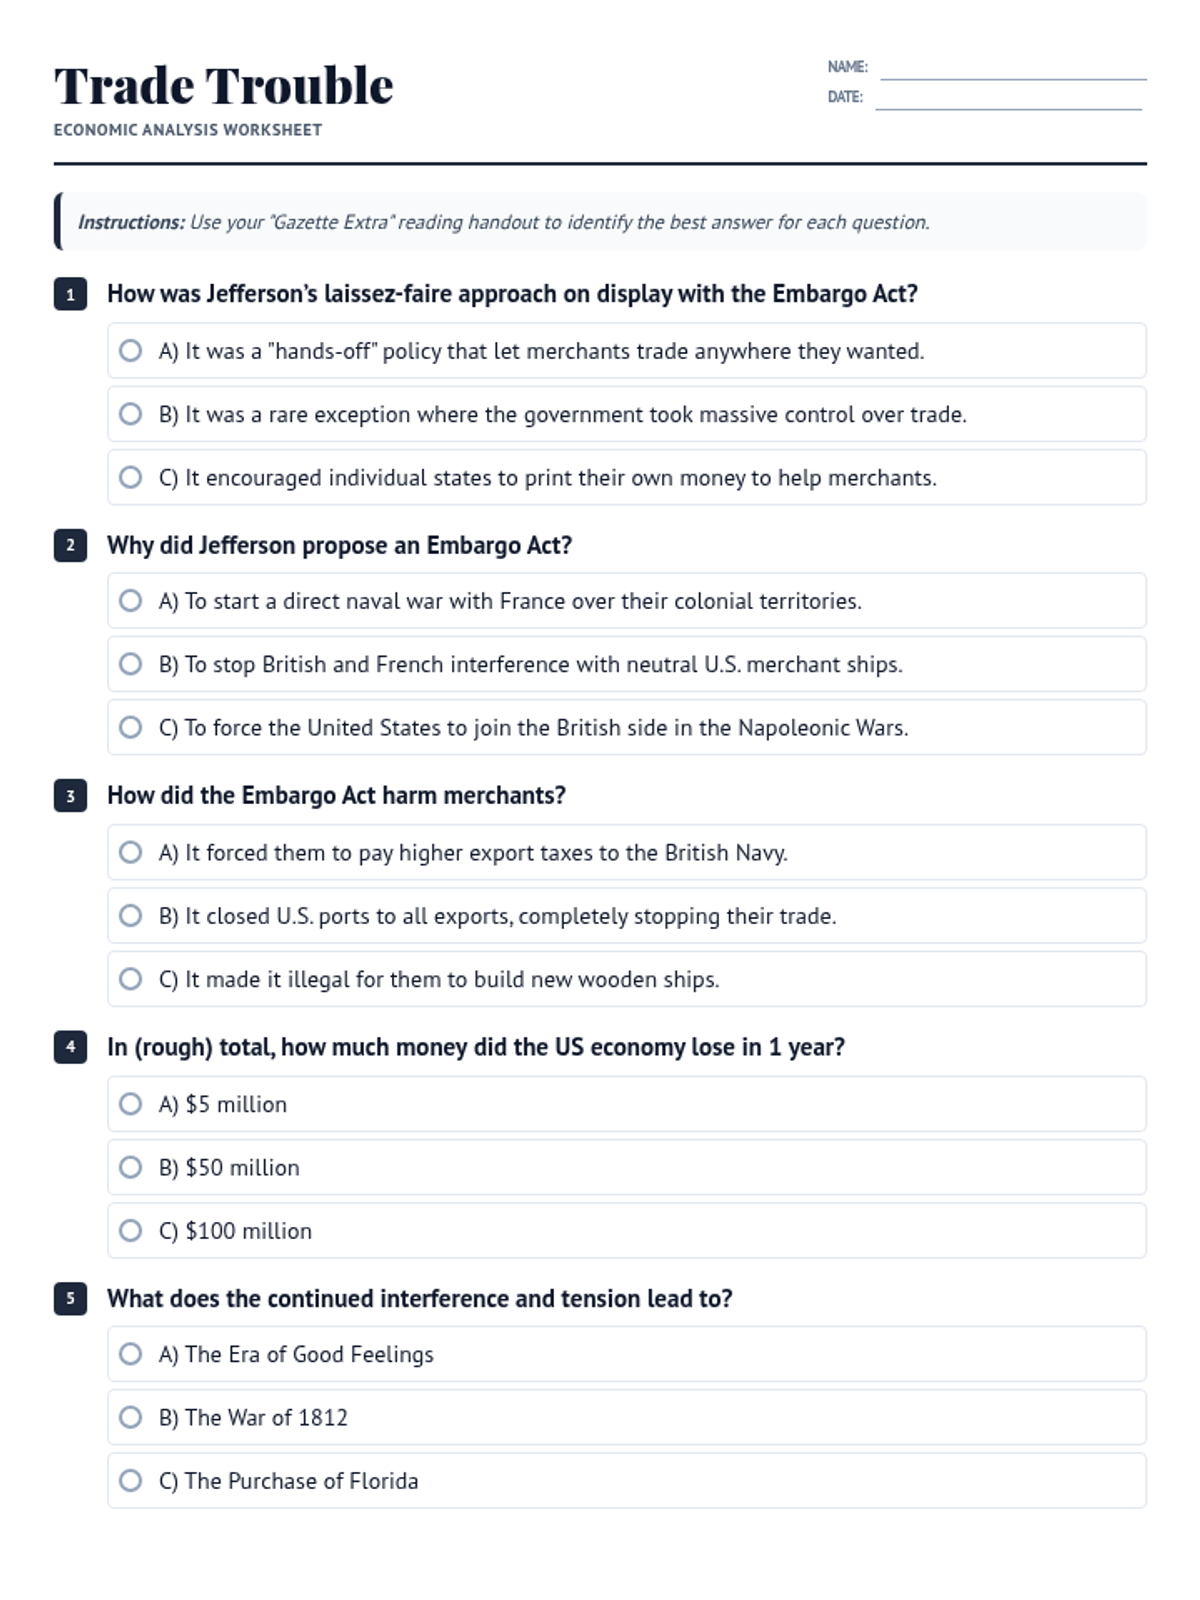The width and height of the screenshot is (1200, 1600).
Task: Select 'naval war with France' answer
Action: [x=626, y=601]
